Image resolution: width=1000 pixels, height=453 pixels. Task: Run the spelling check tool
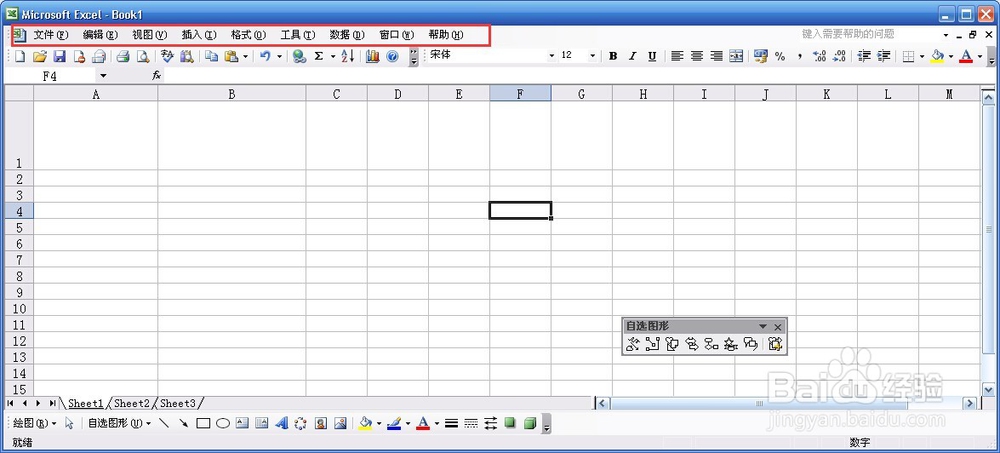coord(167,57)
